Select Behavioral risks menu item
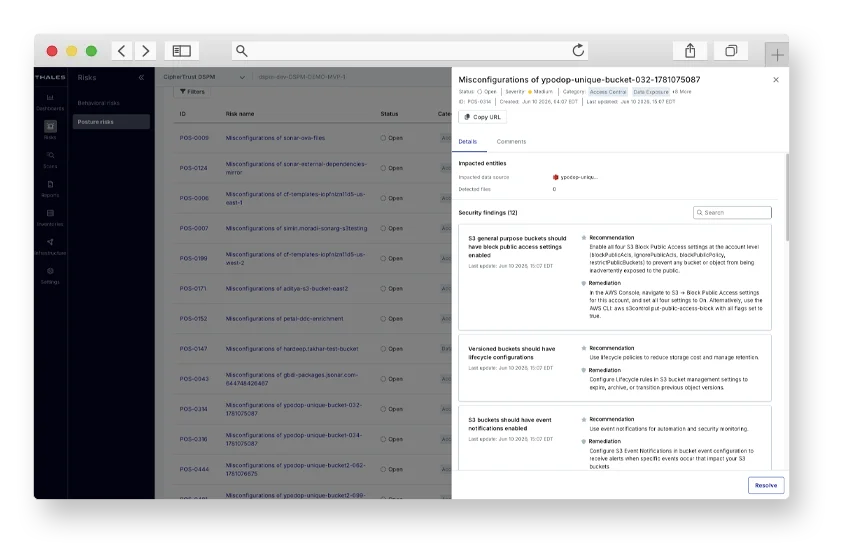850x550 pixels. 99,103
